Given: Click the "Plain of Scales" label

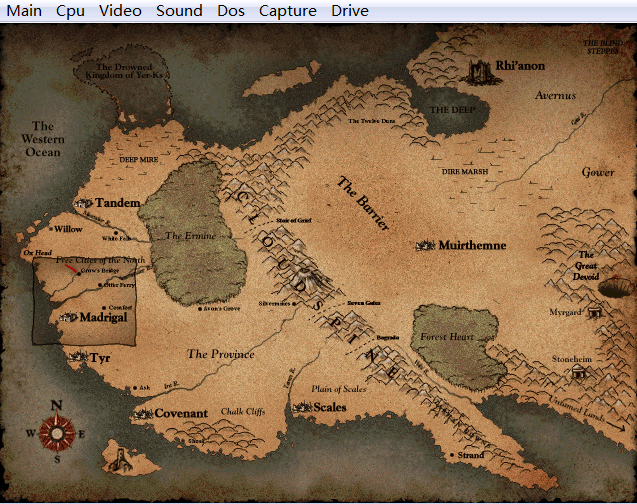Looking at the screenshot, I should pos(339,389).
